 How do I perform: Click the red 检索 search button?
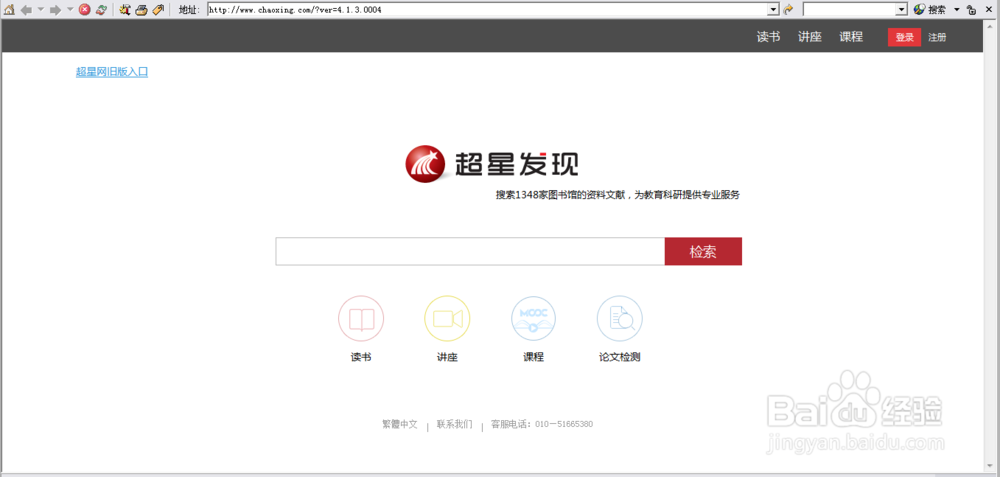(703, 251)
